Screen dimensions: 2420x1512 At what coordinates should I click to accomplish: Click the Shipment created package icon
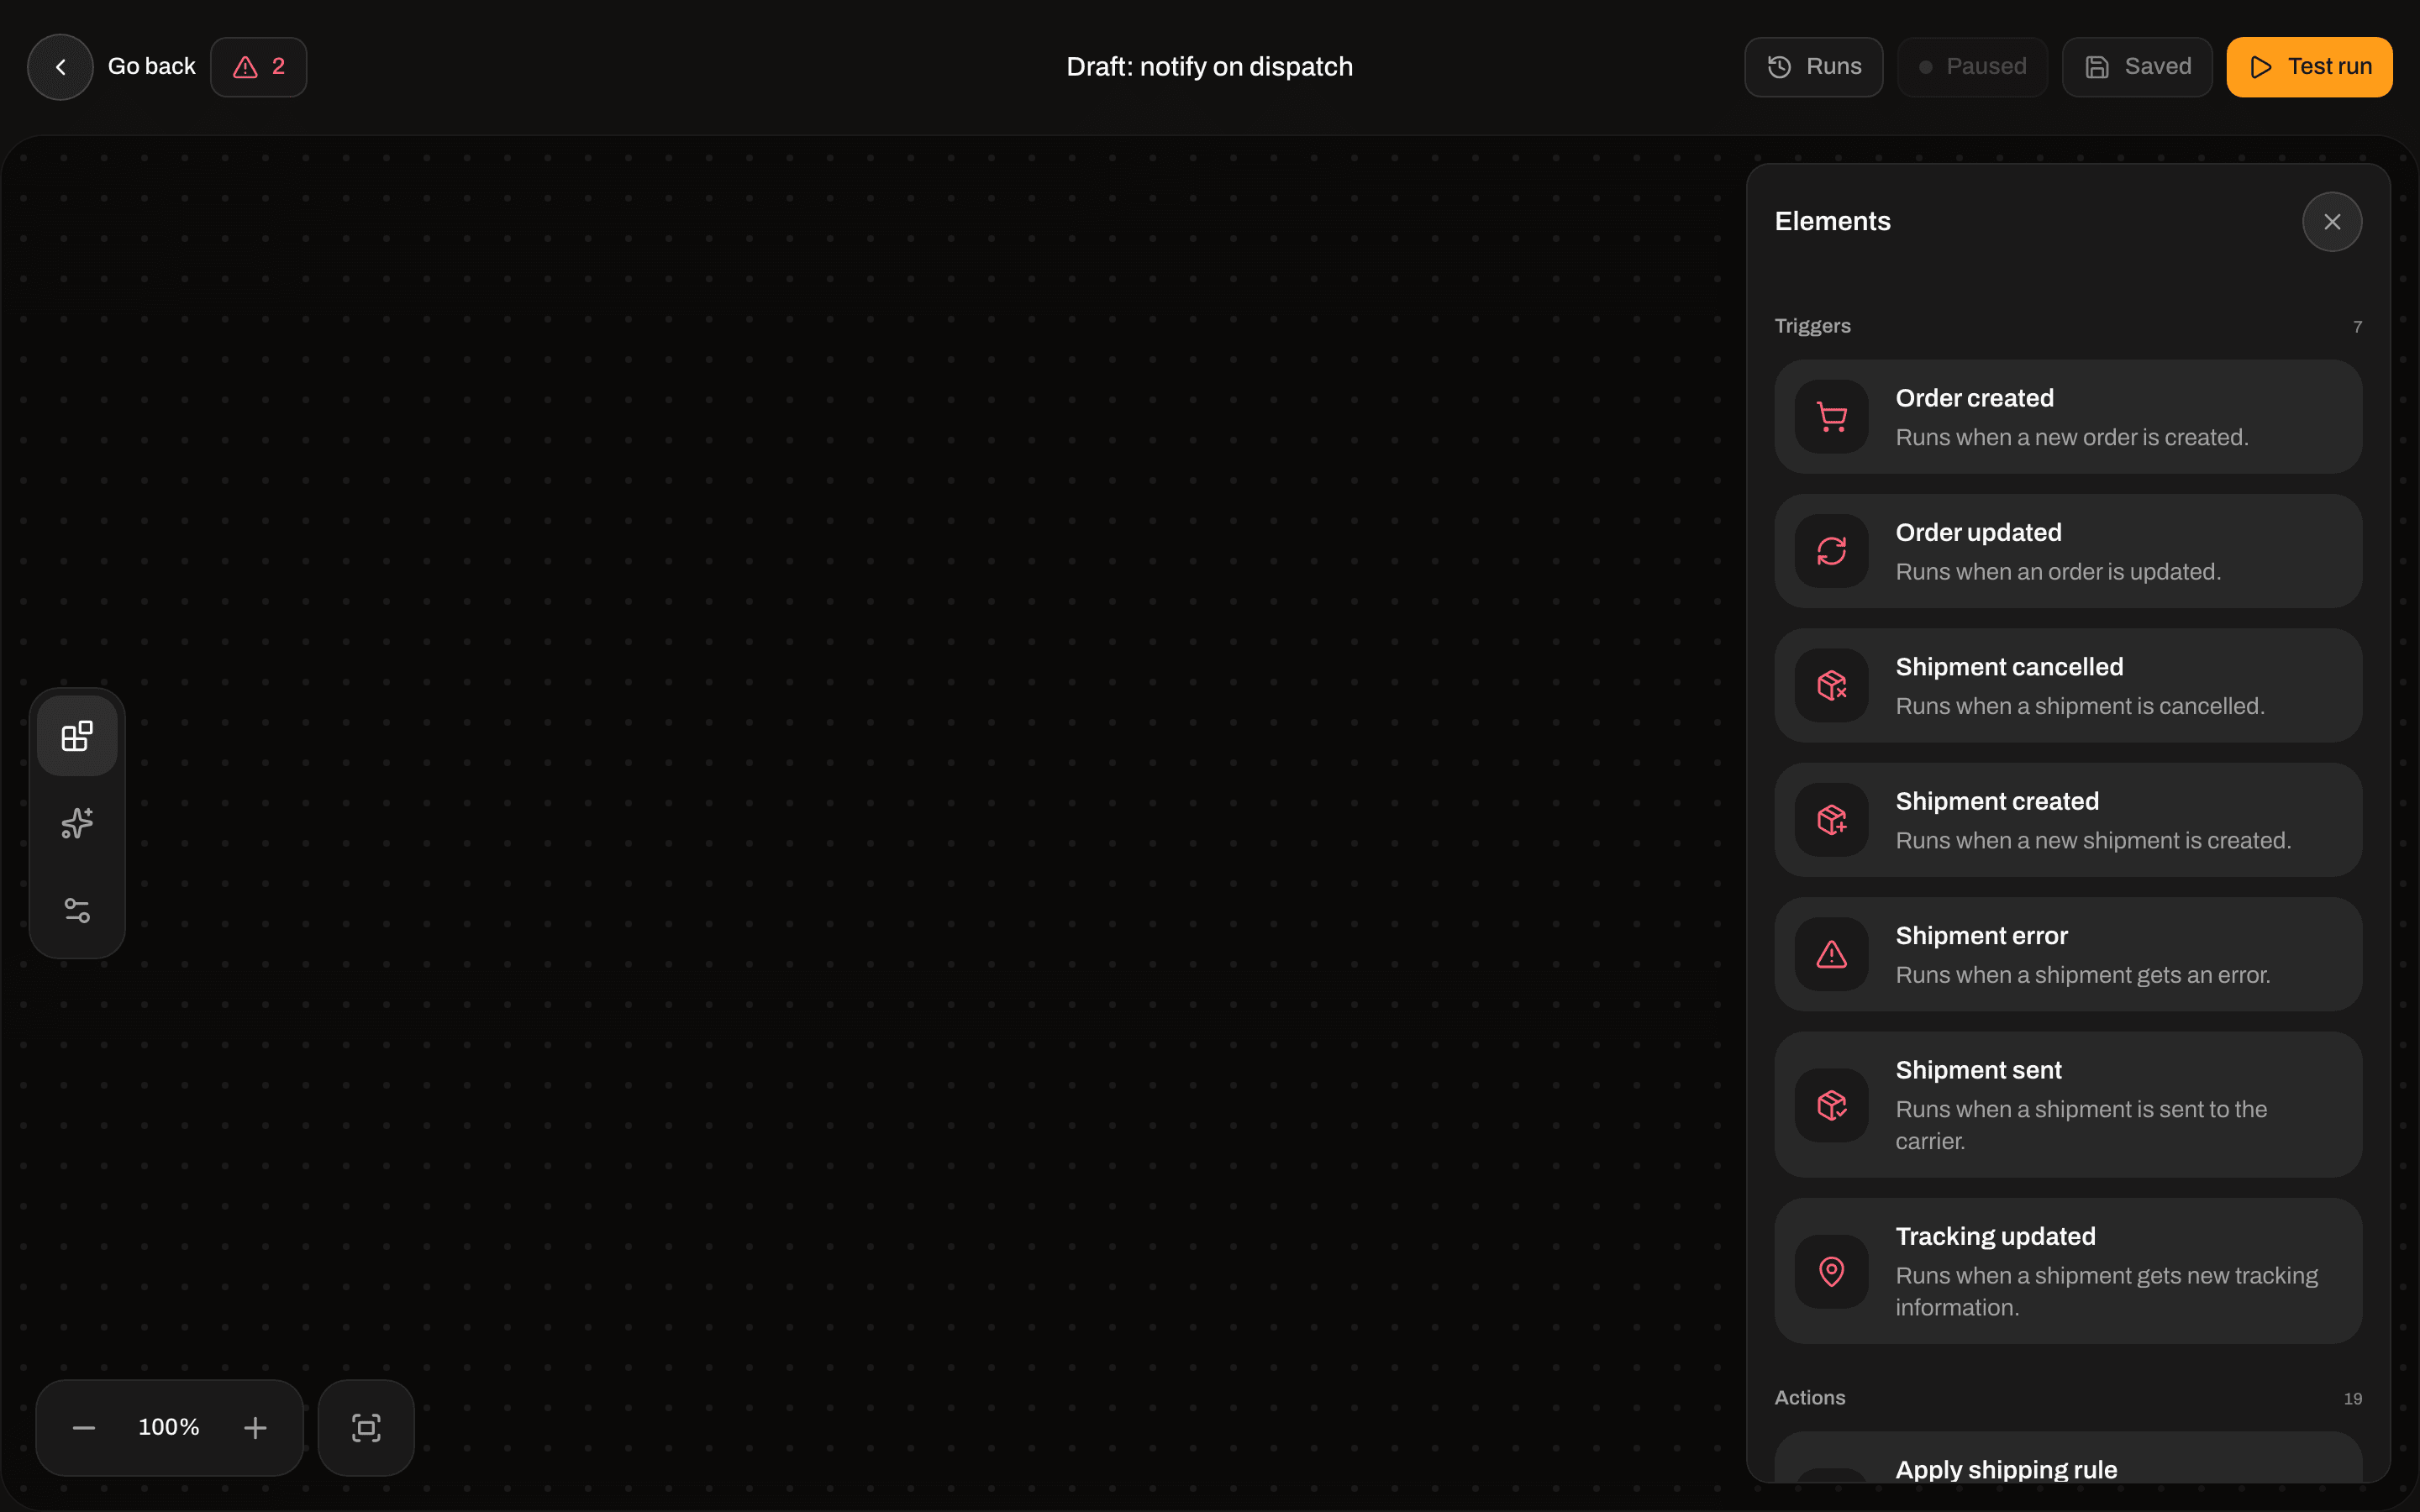(1831, 820)
